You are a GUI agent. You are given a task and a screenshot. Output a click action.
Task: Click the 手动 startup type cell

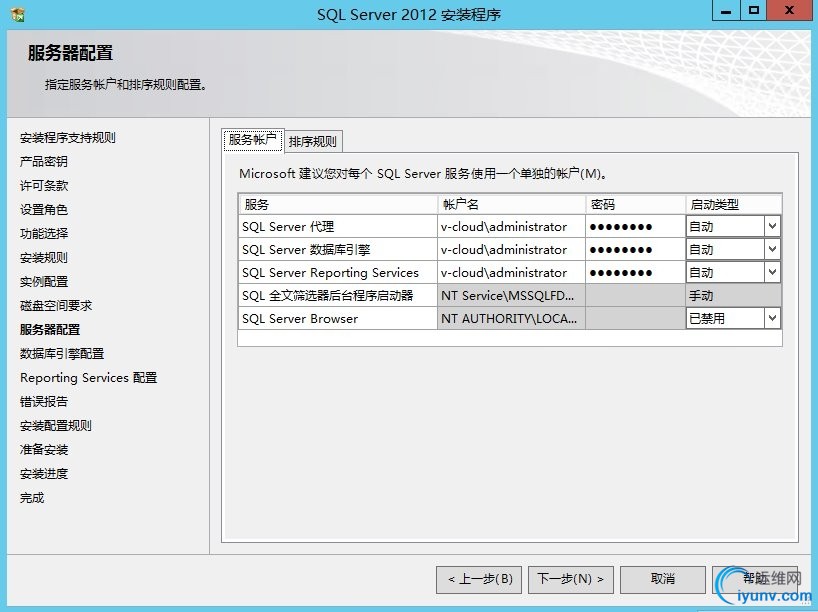point(733,295)
